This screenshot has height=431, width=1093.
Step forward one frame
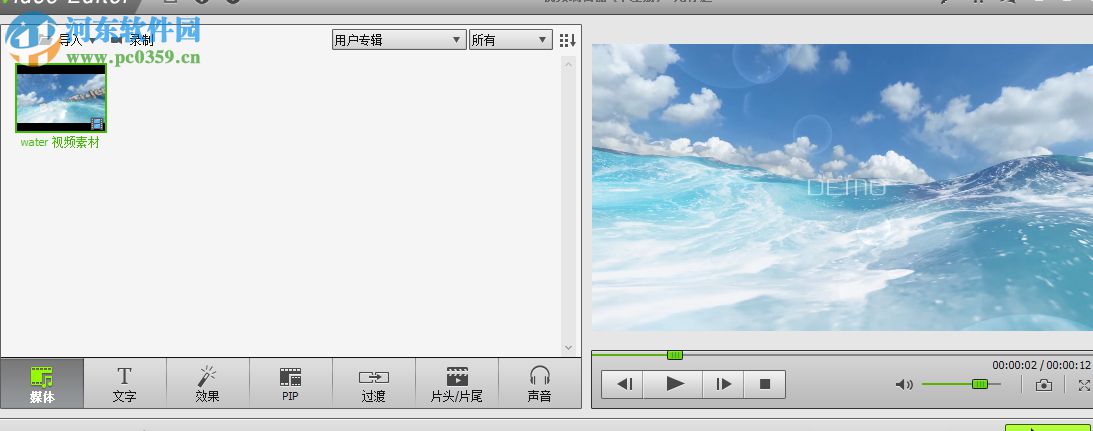[723, 384]
